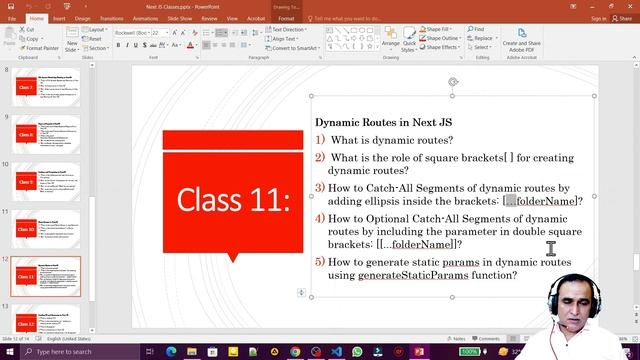Image resolution: width=640 pixels, height=360 pixels.
Task: Switch to the Transitions ribbon tab
Action: 111,19
